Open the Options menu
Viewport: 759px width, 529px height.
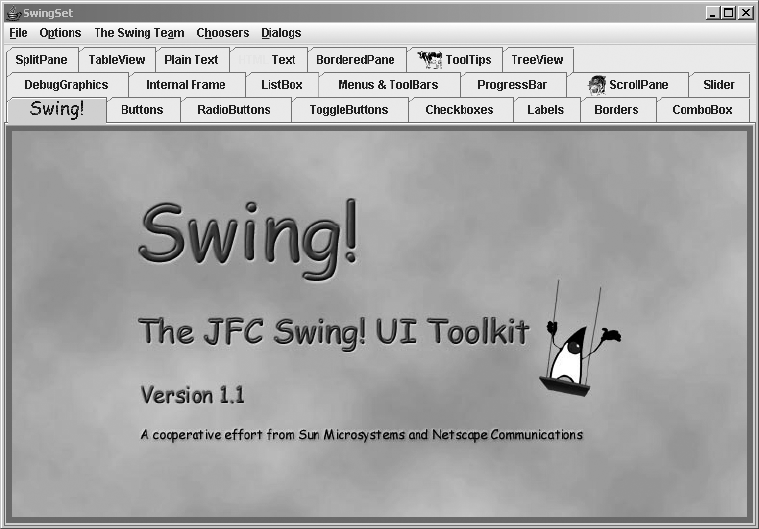tap(60, 33)
